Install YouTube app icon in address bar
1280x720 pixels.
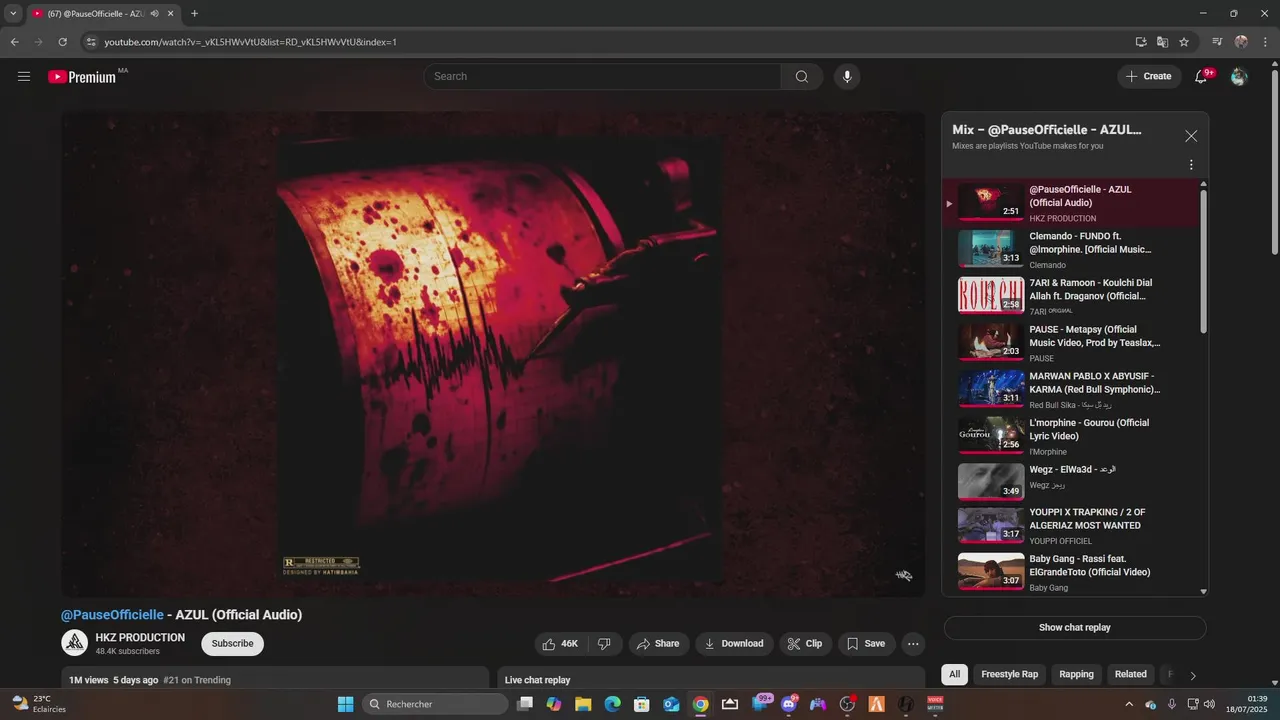tap(1141, 42)
